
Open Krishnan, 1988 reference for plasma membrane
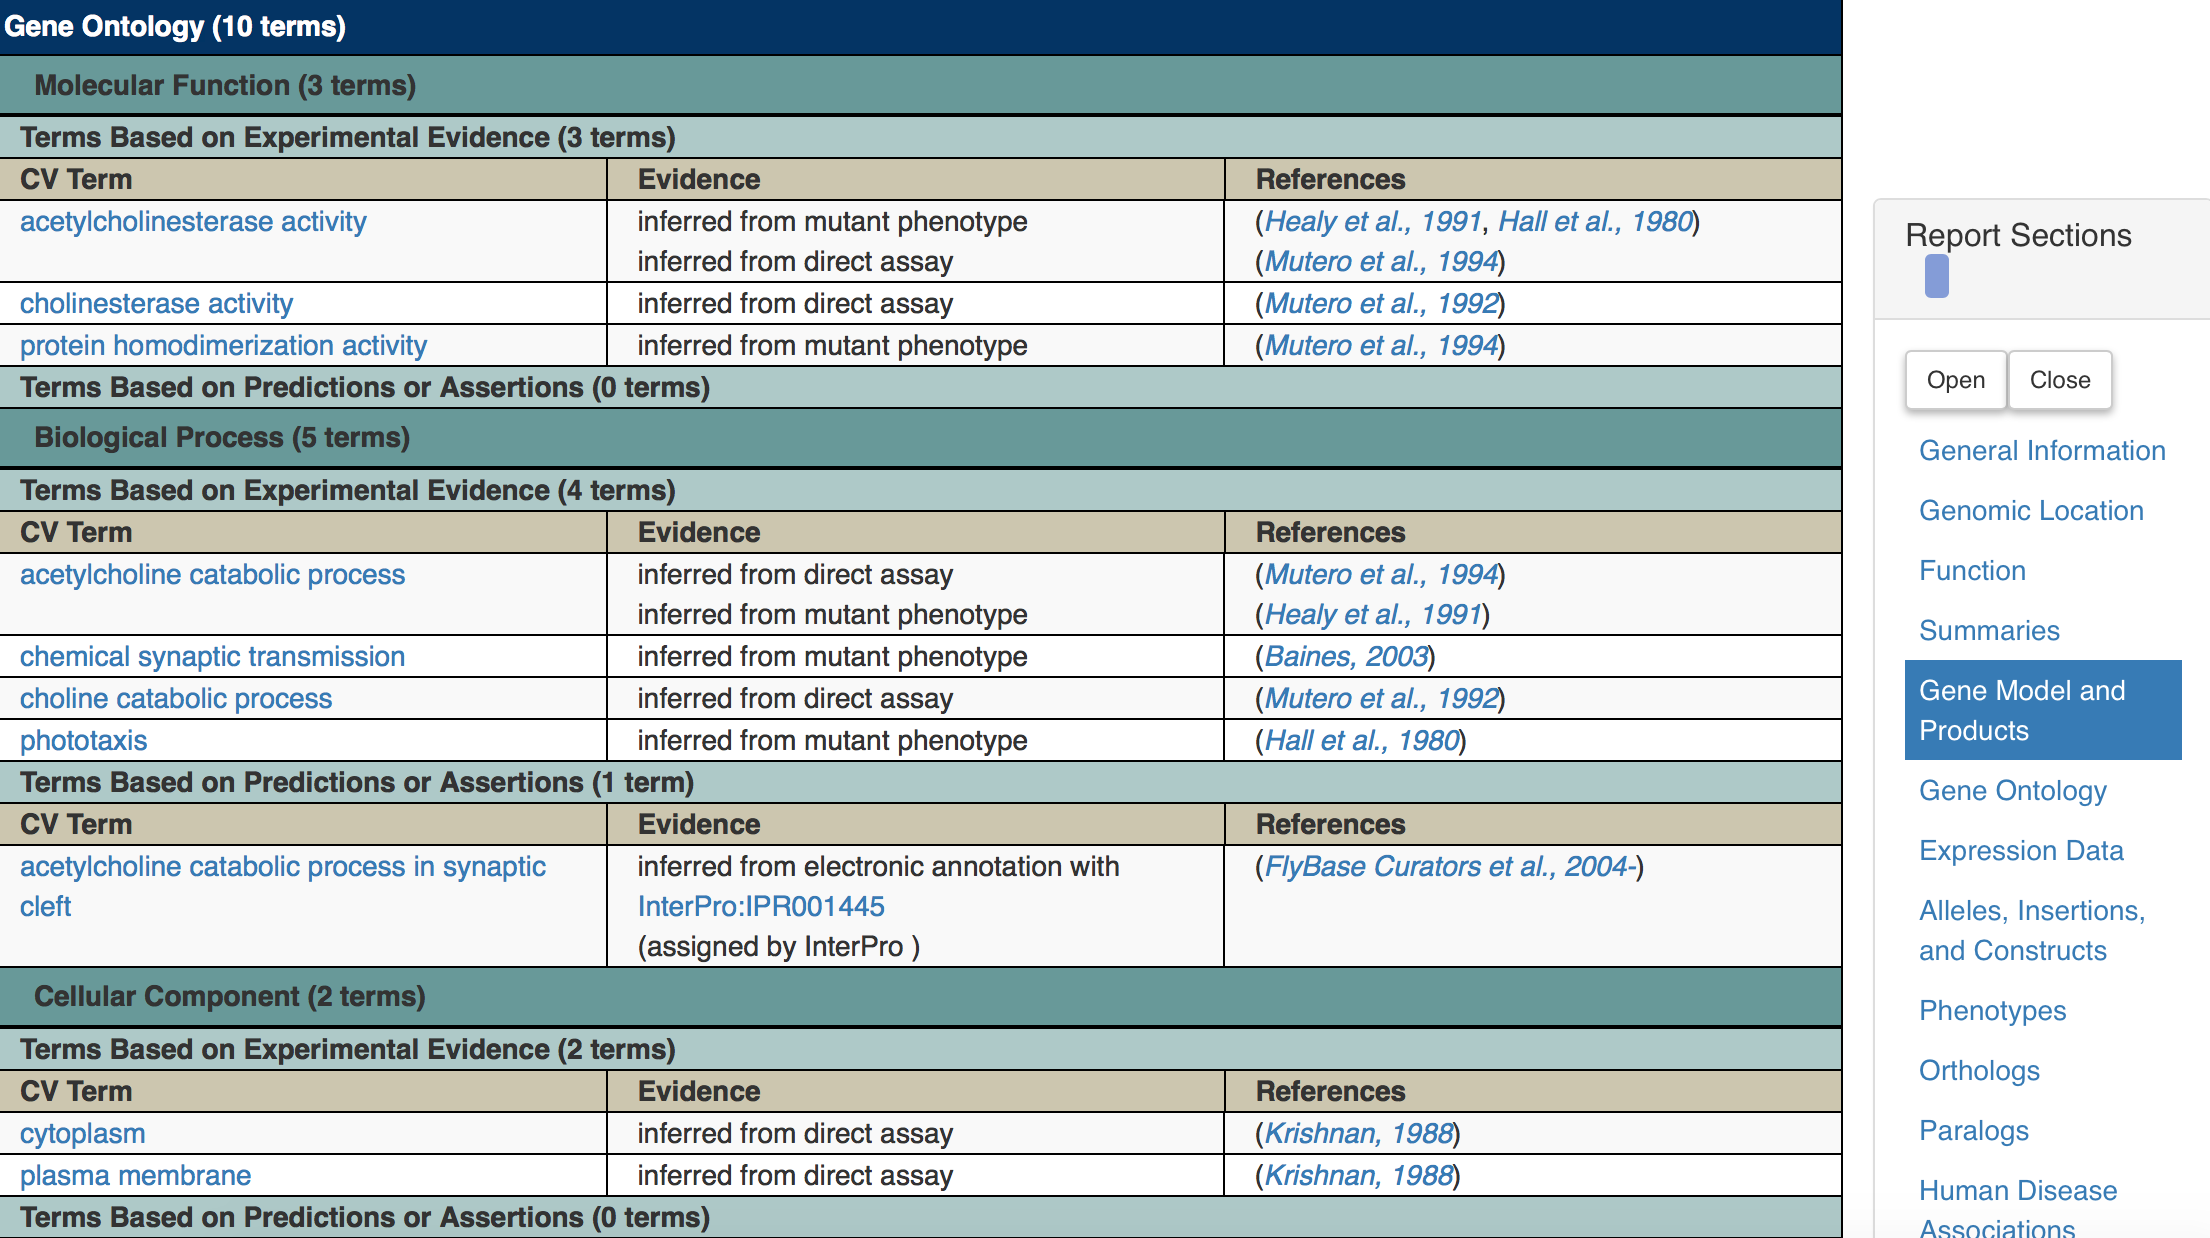click(1359, 1175)
